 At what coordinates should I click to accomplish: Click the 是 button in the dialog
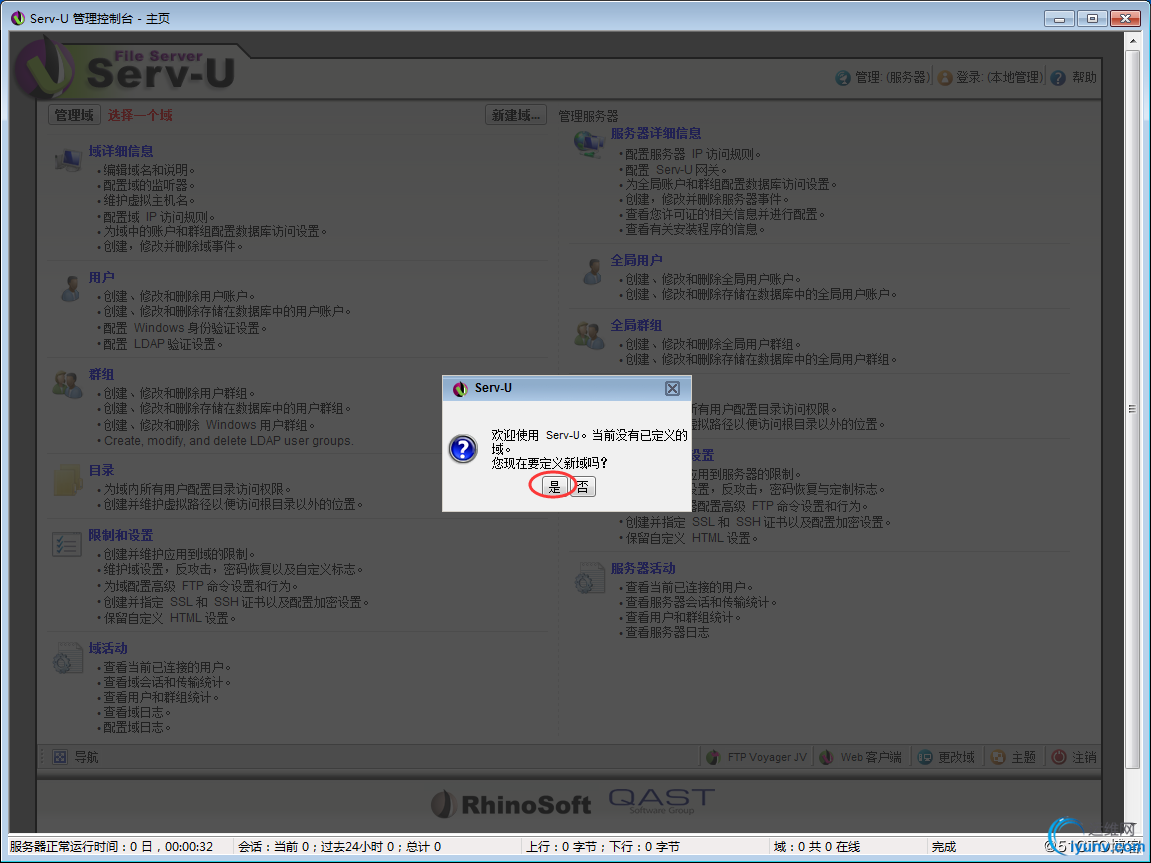(554, 487)
